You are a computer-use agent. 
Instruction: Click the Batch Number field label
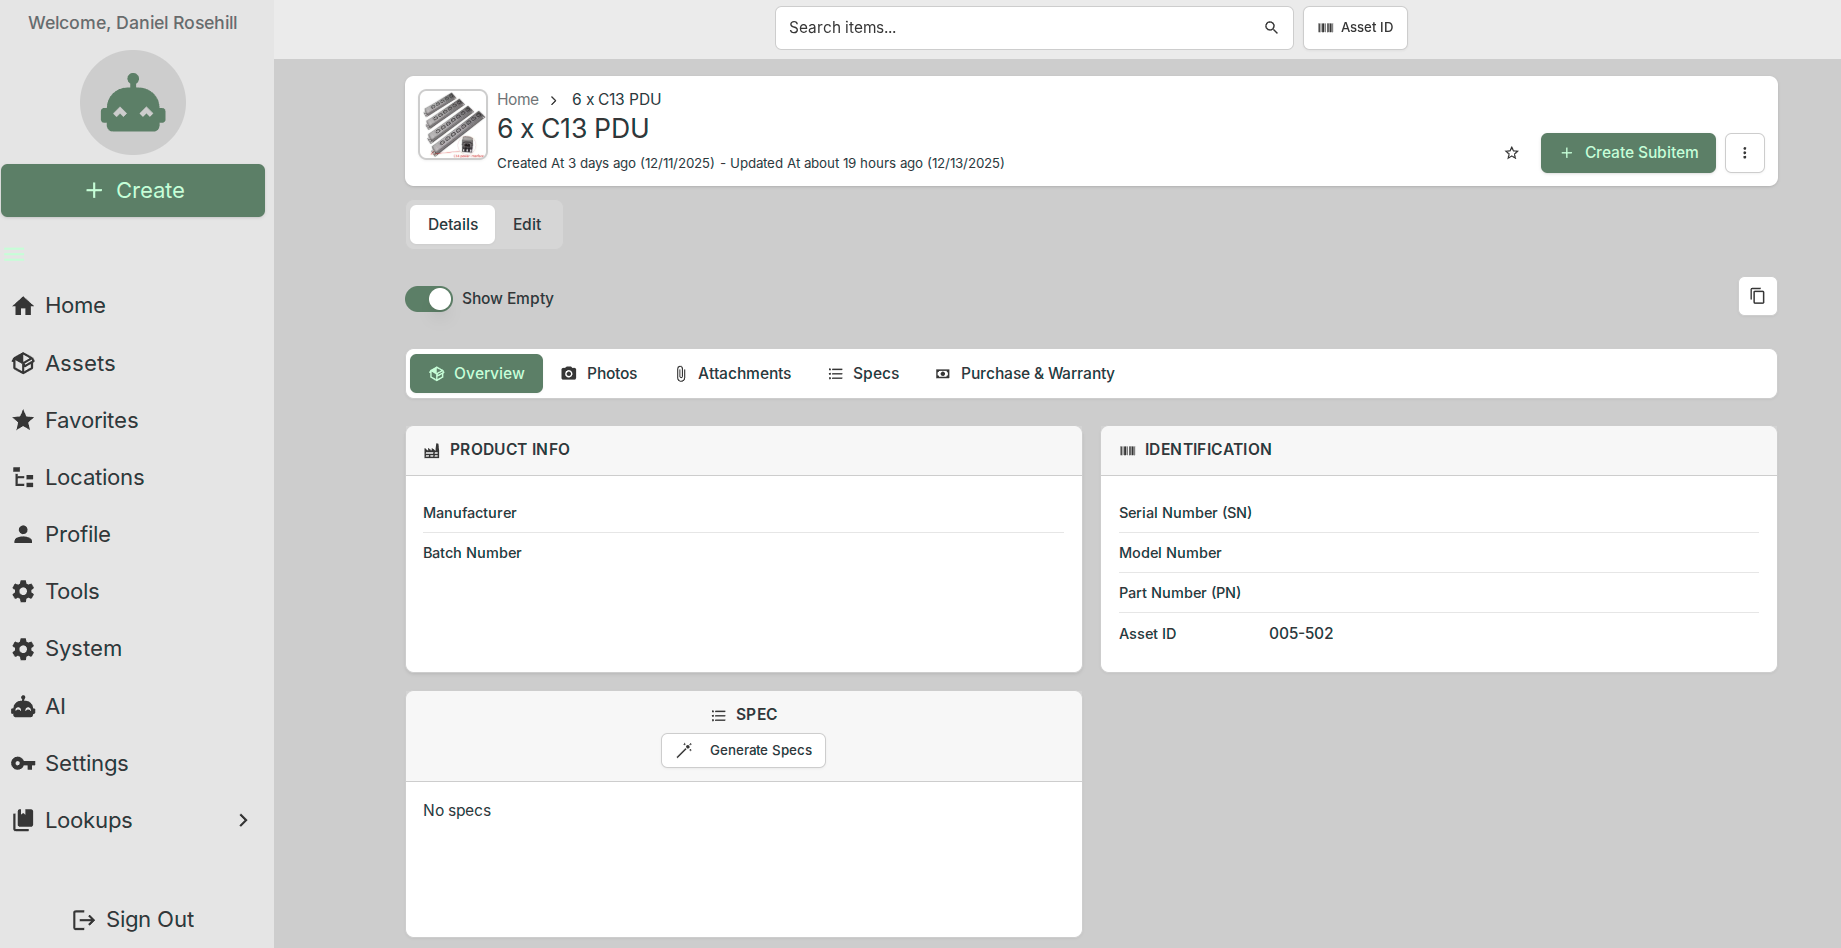[472, 553]
